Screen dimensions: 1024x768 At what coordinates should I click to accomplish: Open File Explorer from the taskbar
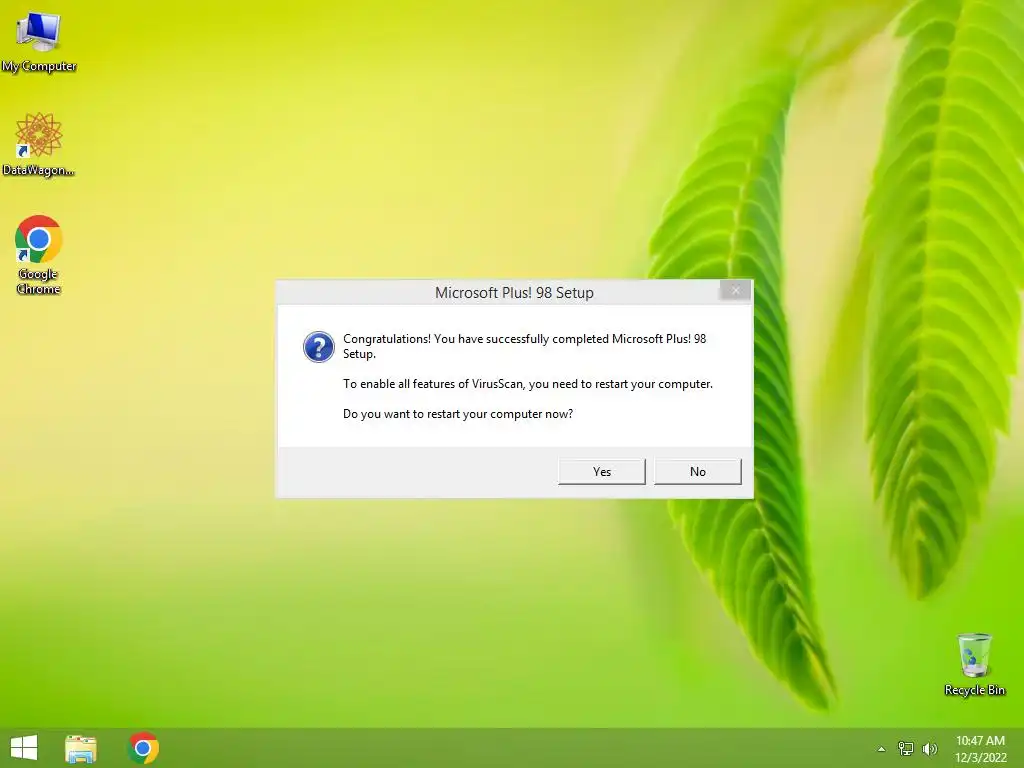[81, 748]
